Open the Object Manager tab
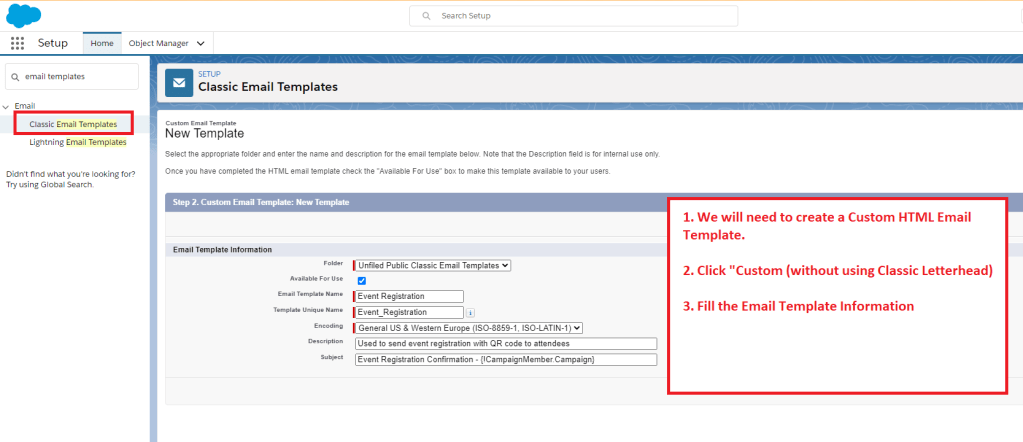 click(158, 44)
